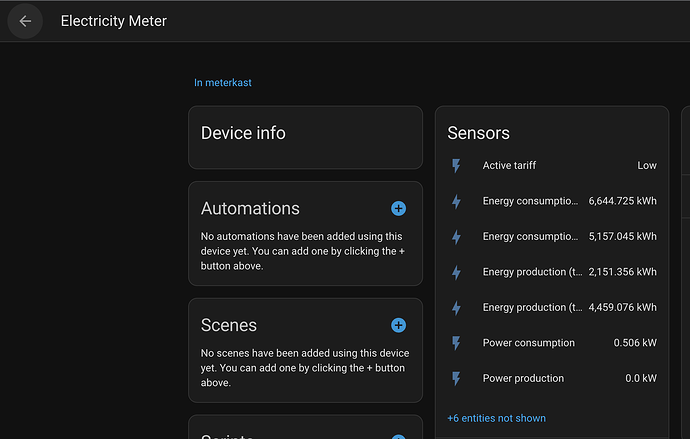
Task: Go back using the arrow button
Action: (x=25, y=21)
